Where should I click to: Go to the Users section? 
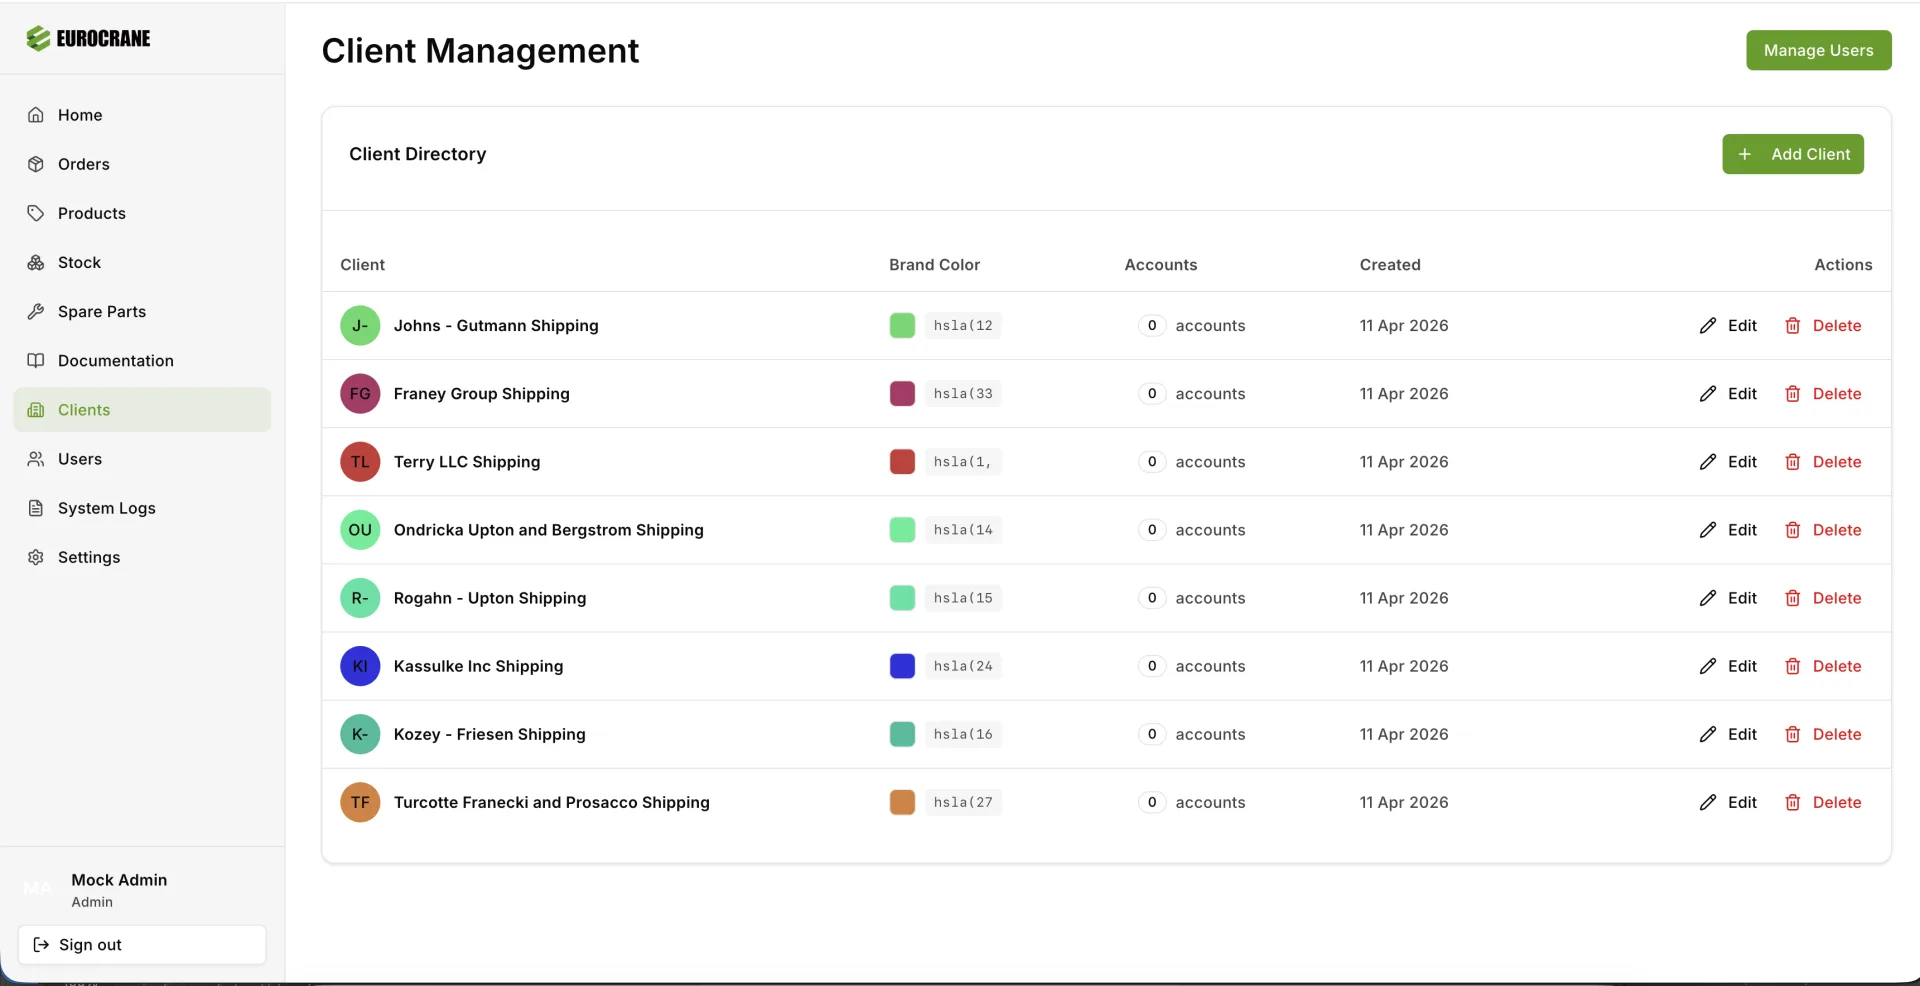point(80,460)
